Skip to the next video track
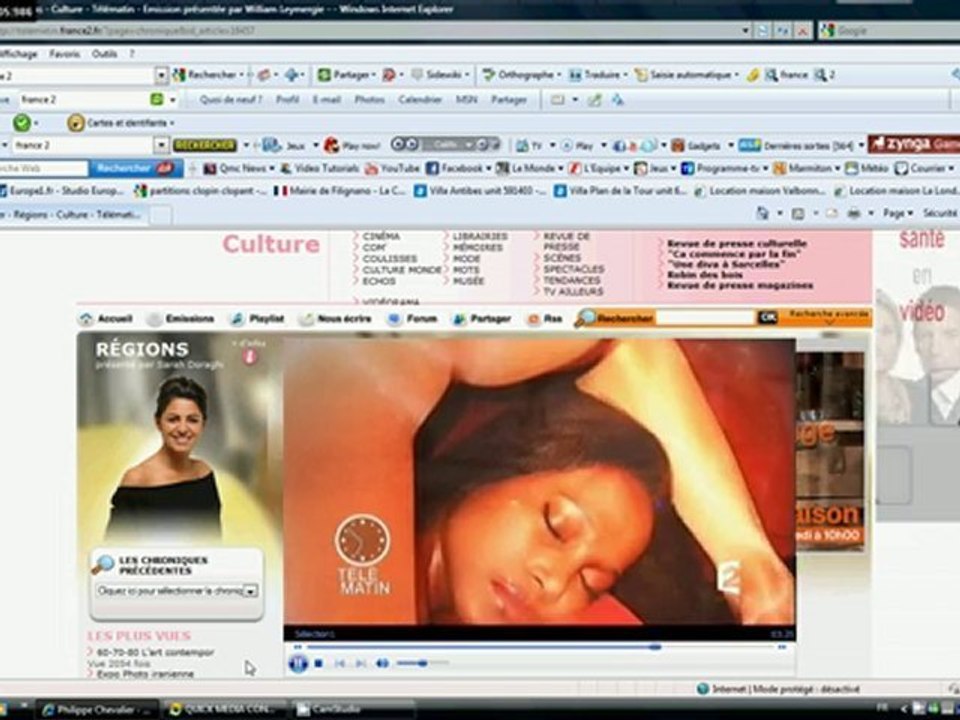 pos(361,663)
